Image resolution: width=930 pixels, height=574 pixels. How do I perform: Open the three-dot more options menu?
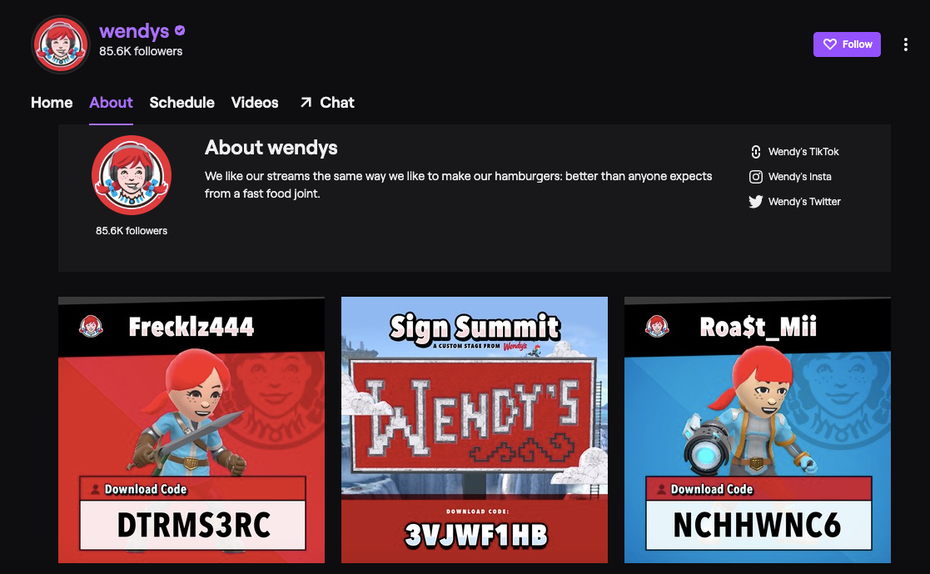905,44
